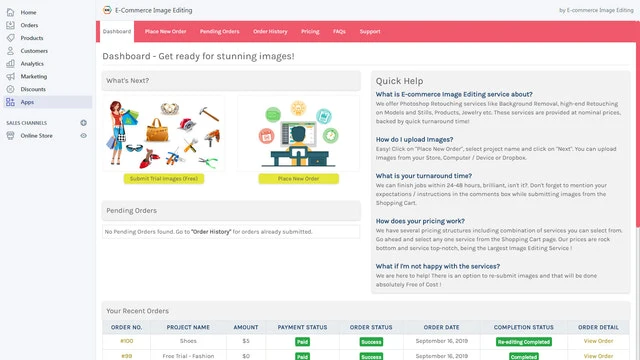Viewport: 640px width, 360px height.
Task: Click the Products tag icon
Action: [10, 38]
